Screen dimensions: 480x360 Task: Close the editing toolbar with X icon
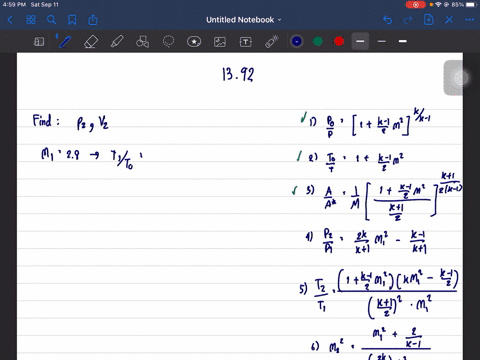coord(449,20)
